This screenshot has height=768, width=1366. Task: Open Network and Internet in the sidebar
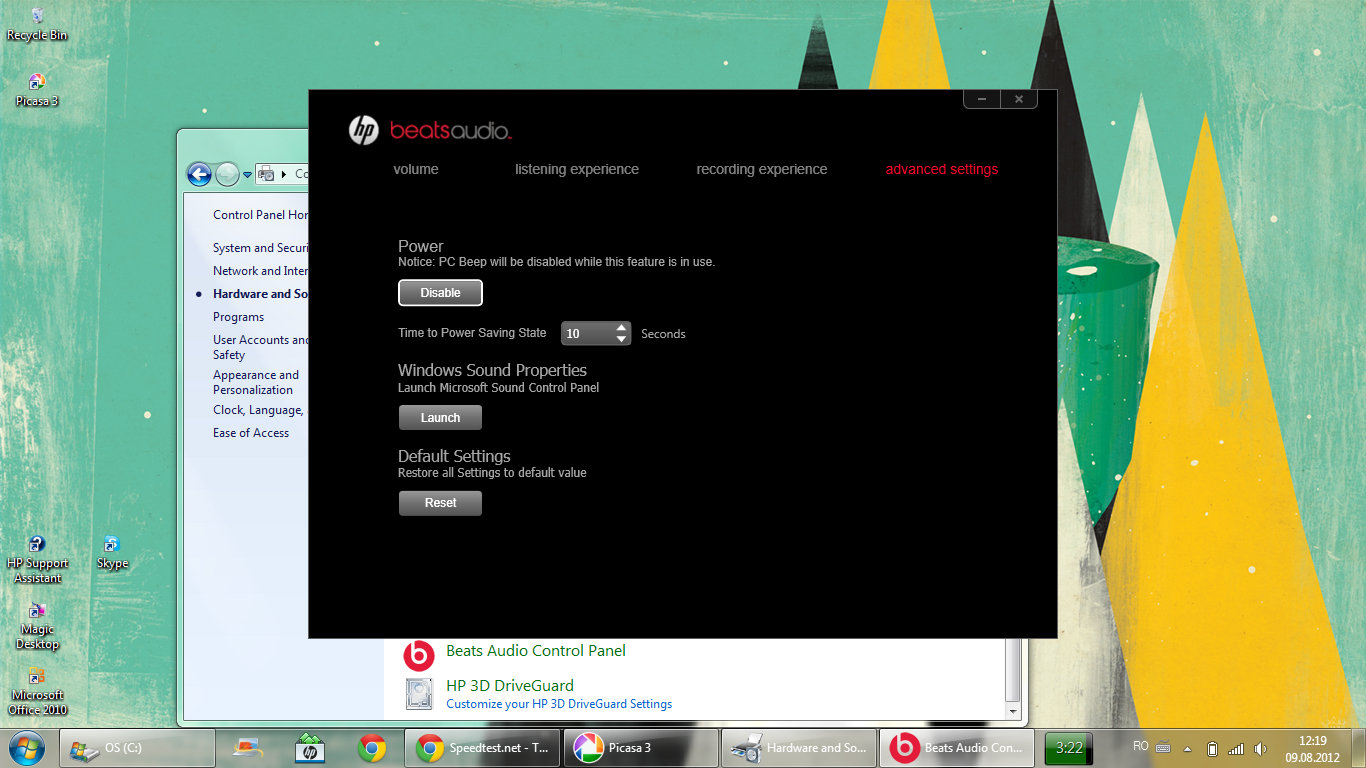pos(260,271)
